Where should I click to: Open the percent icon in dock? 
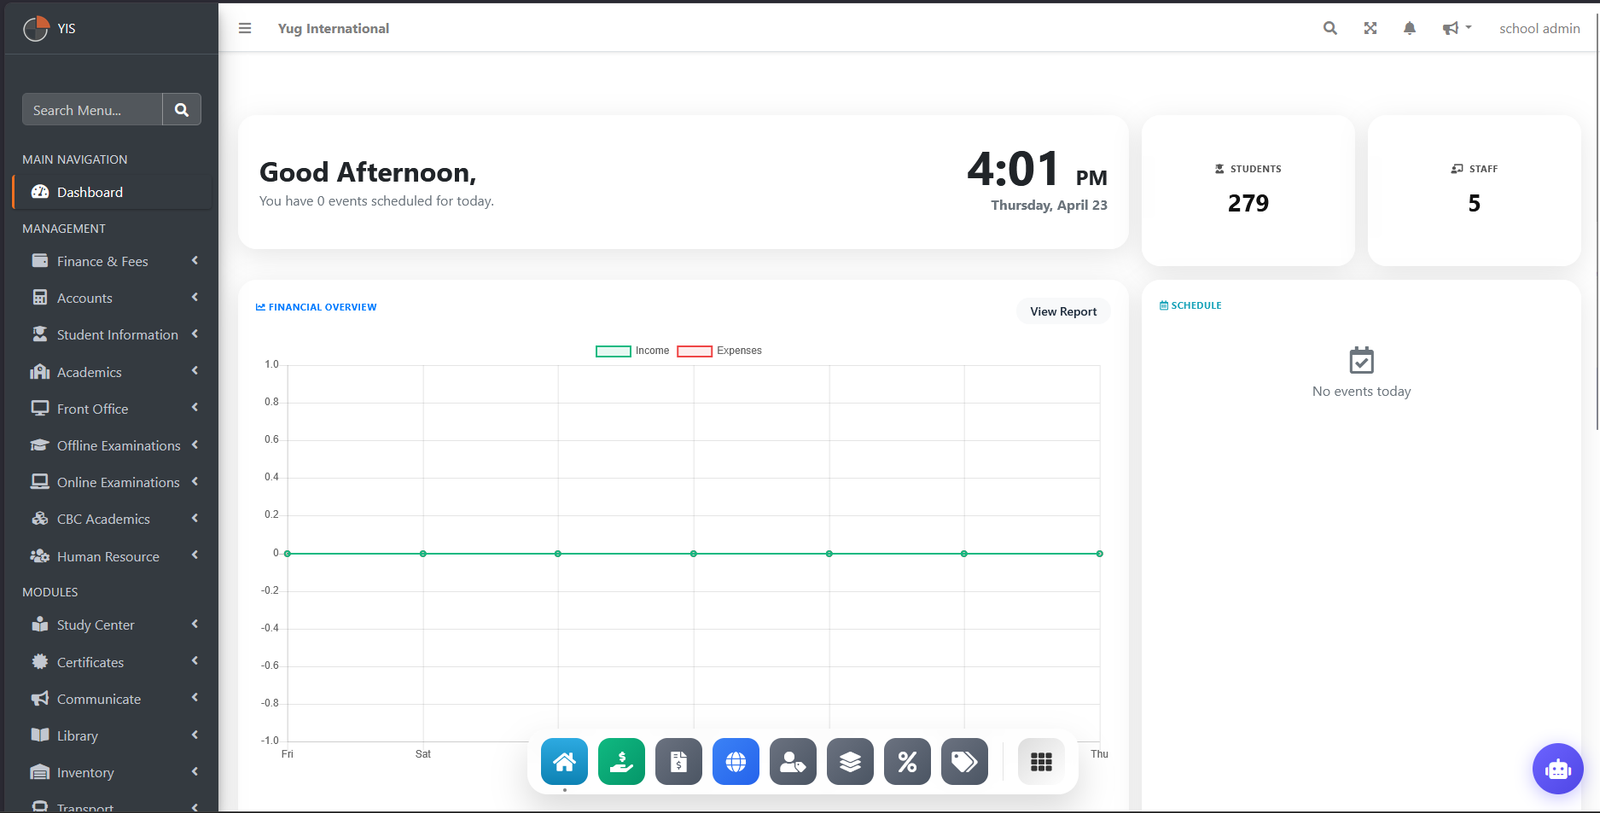[907, 762]
